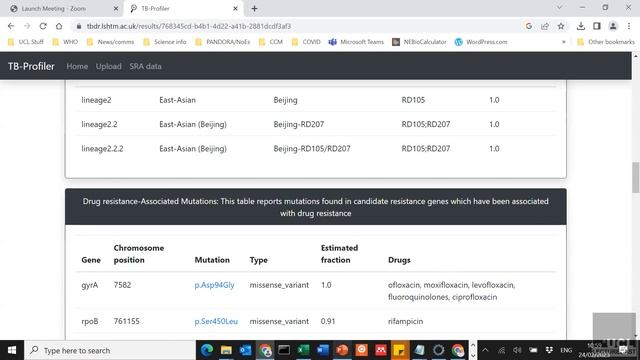Open the Microsoft Teams bookmark

(x=356, y=42)
